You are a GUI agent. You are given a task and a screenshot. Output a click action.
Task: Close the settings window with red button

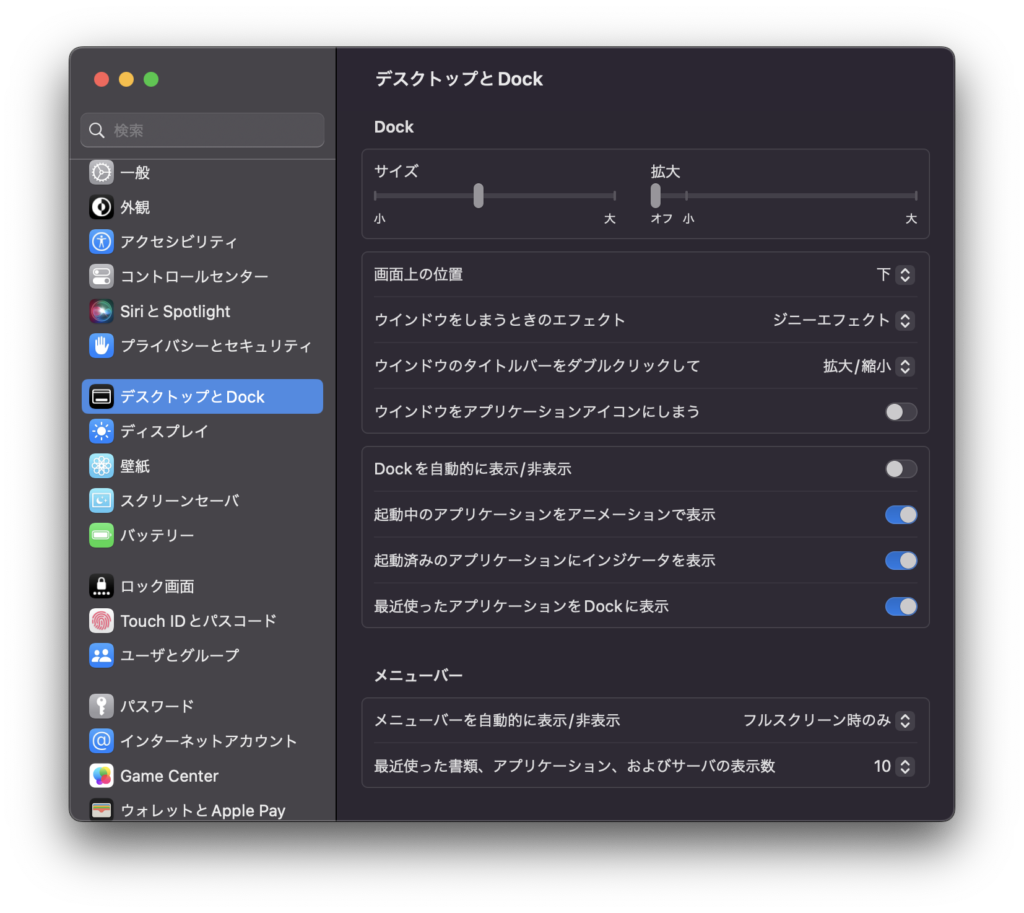(101, 79)
